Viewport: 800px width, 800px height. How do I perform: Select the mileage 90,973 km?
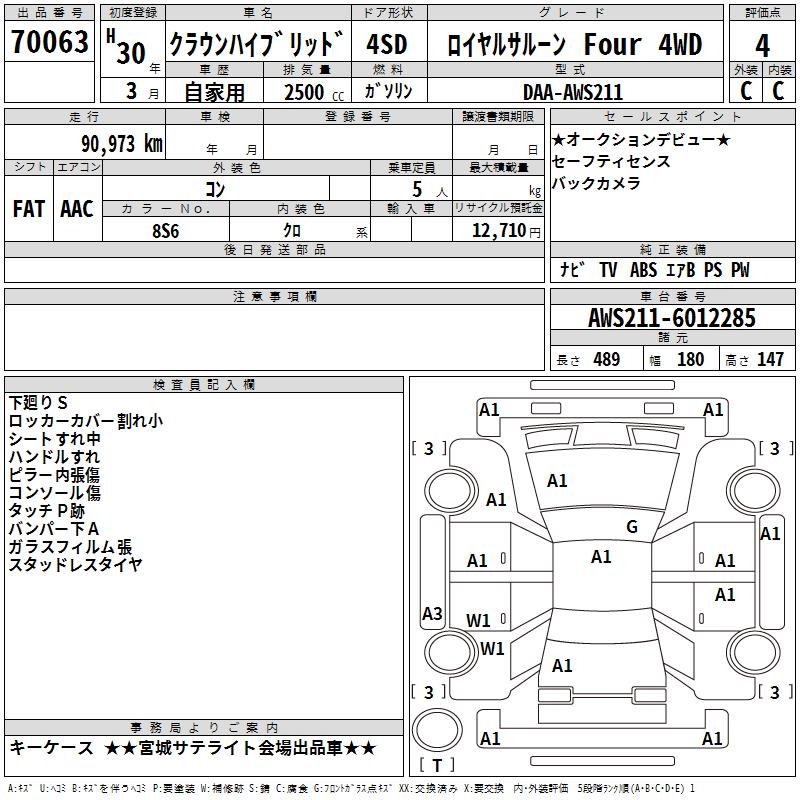122,144
